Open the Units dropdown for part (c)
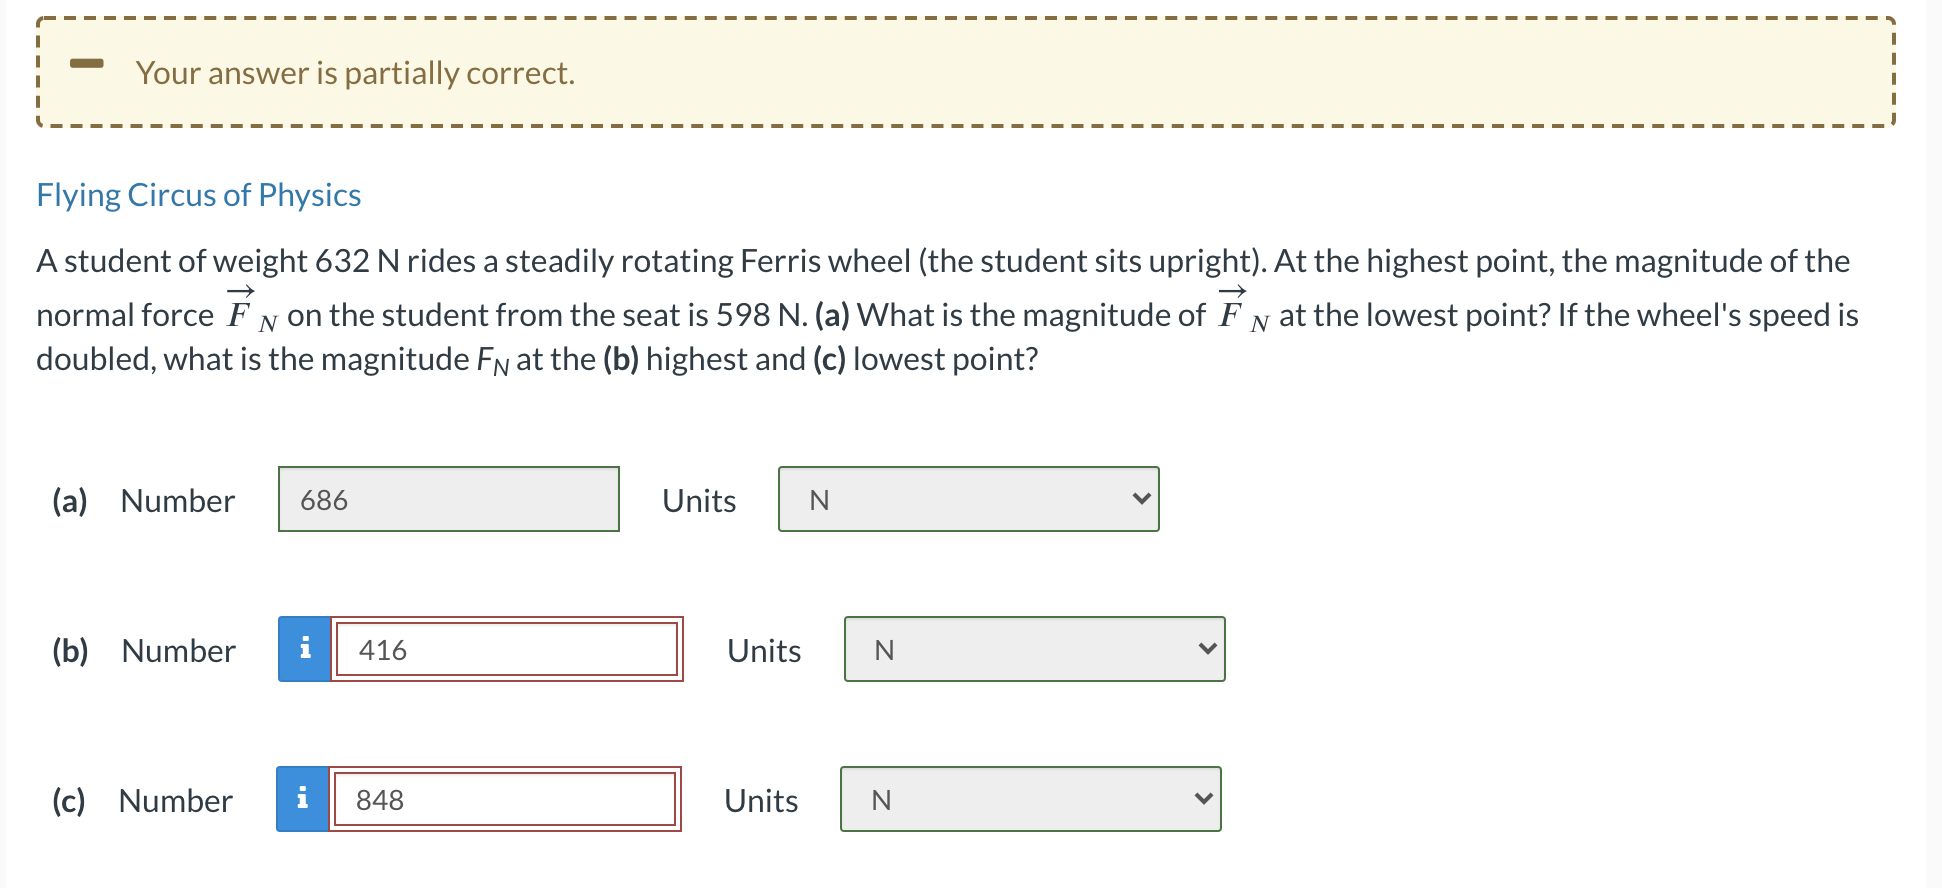The height and width of the screenshot is (888, 1942). (x=1030, y=799)
